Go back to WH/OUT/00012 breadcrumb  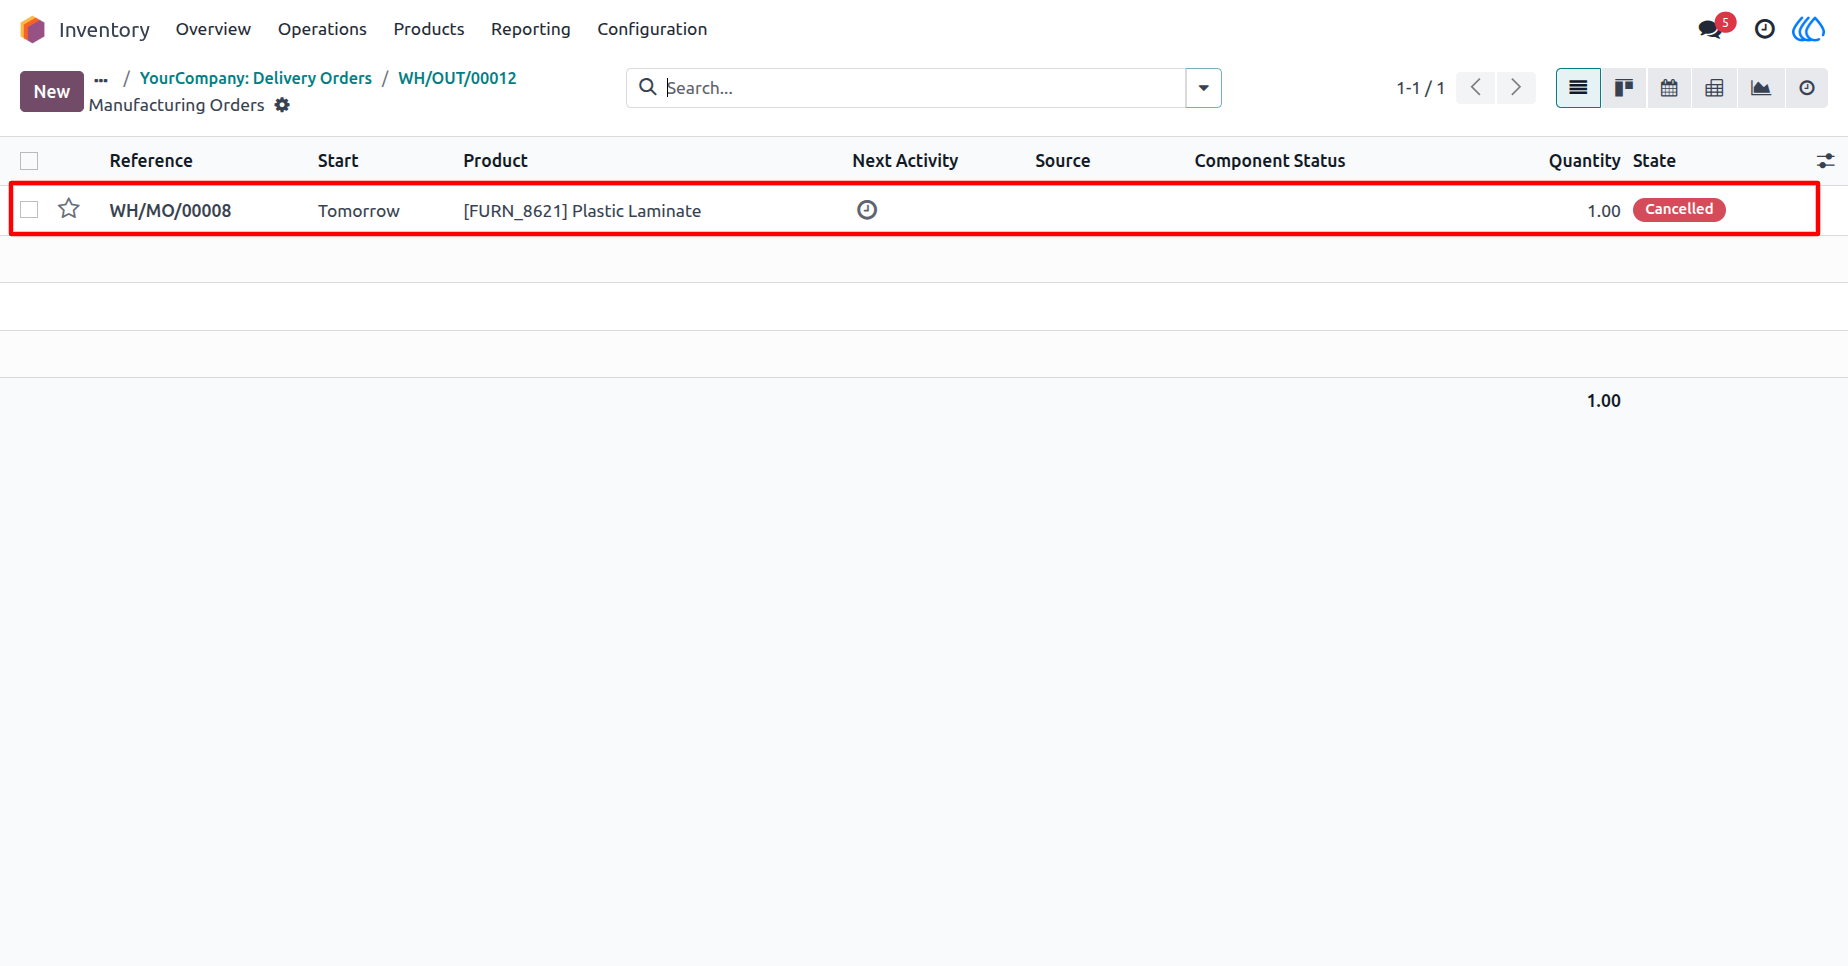(457, 78)
